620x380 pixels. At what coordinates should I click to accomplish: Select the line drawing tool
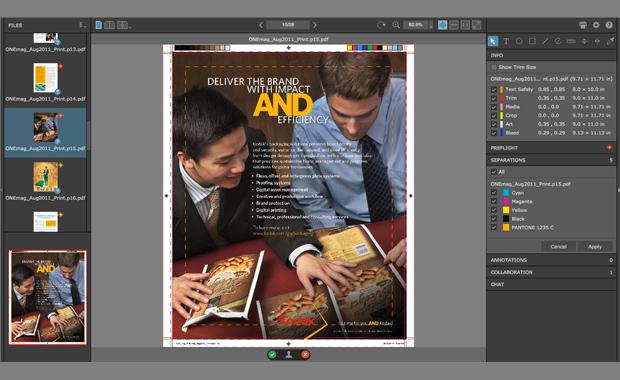pyautogui.click(x=545, y=41)
